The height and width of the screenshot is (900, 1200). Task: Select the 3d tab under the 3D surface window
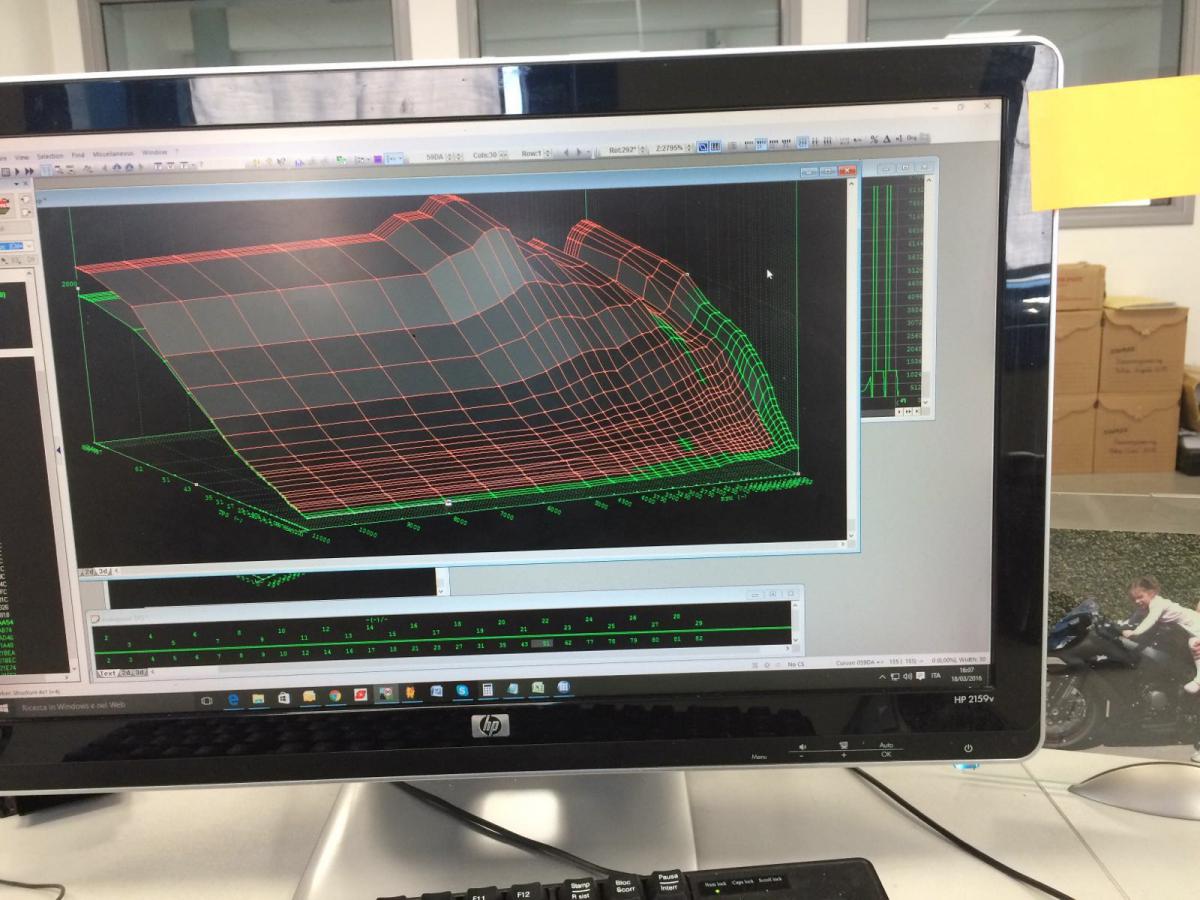(x=102, y=571)
